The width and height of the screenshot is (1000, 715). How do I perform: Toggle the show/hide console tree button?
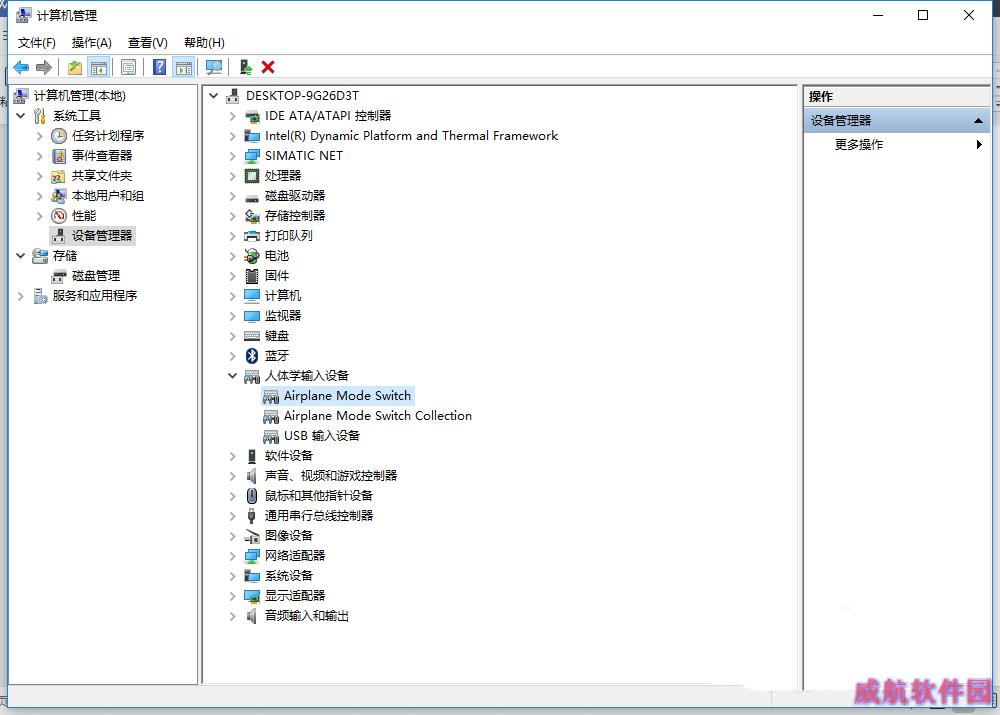click(x=98, y=67)
